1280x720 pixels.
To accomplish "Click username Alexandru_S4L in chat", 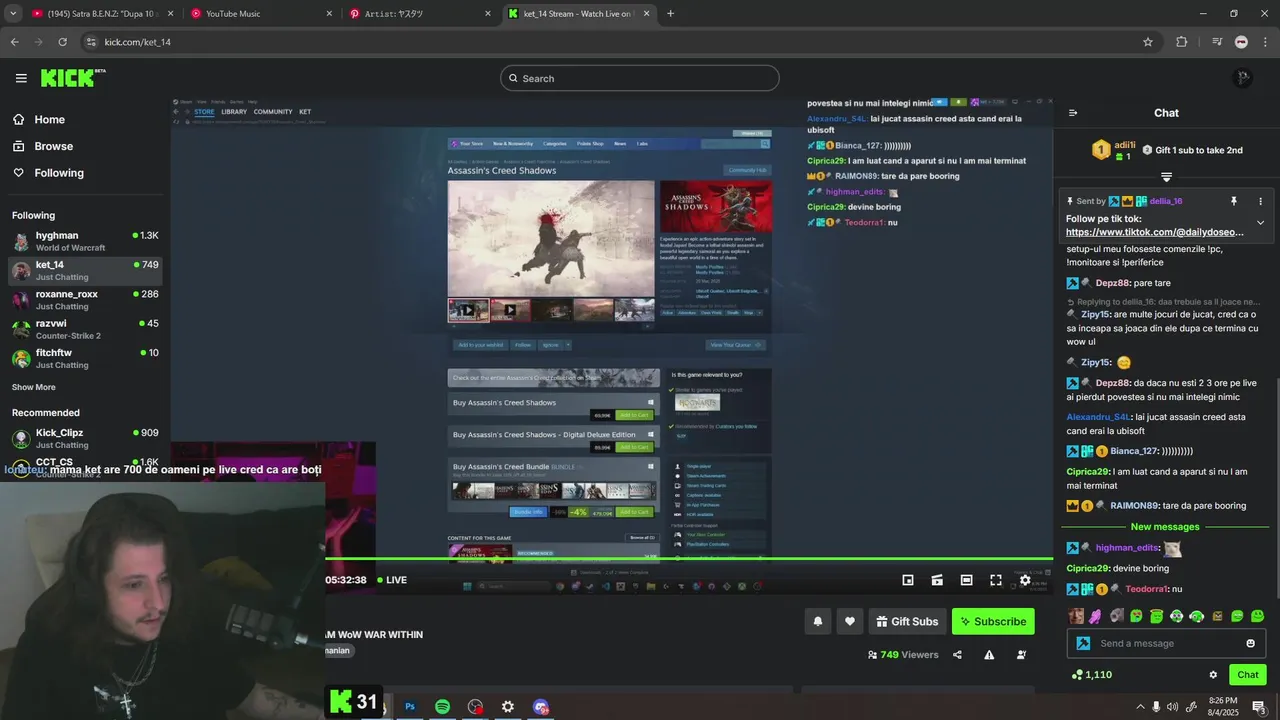I will coord(1098,417).
